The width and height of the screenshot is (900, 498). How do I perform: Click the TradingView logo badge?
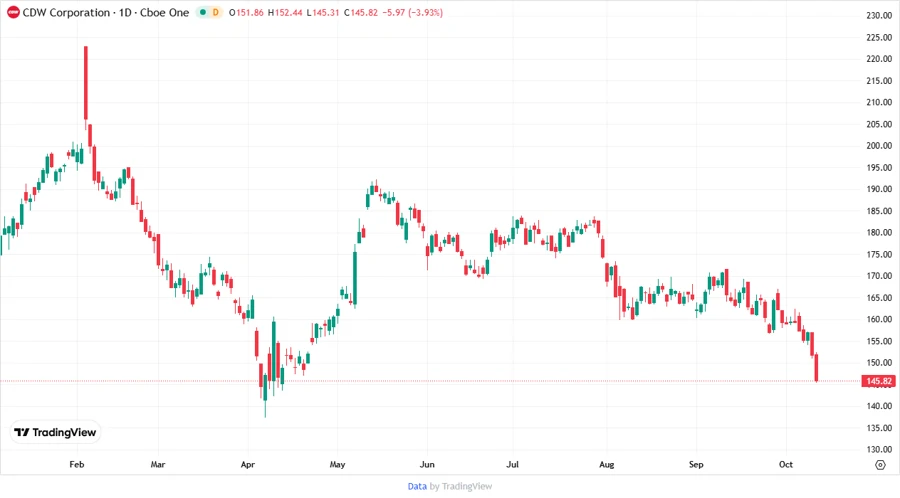click(x=55, y=432)
